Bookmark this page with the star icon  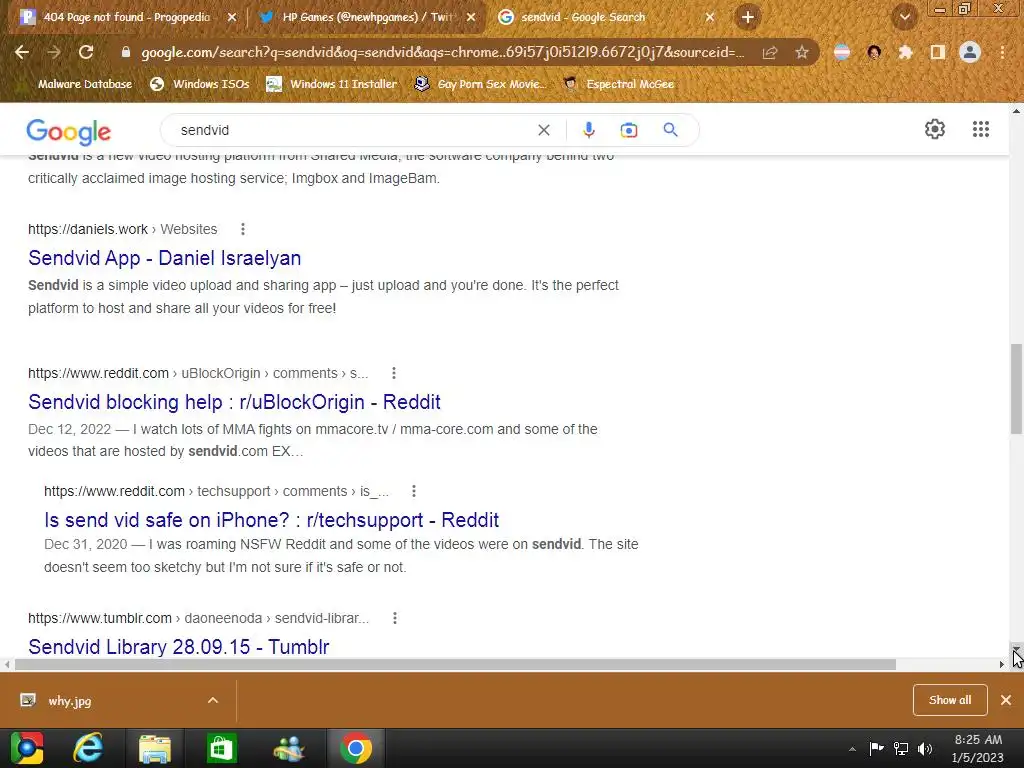[802, 52]
